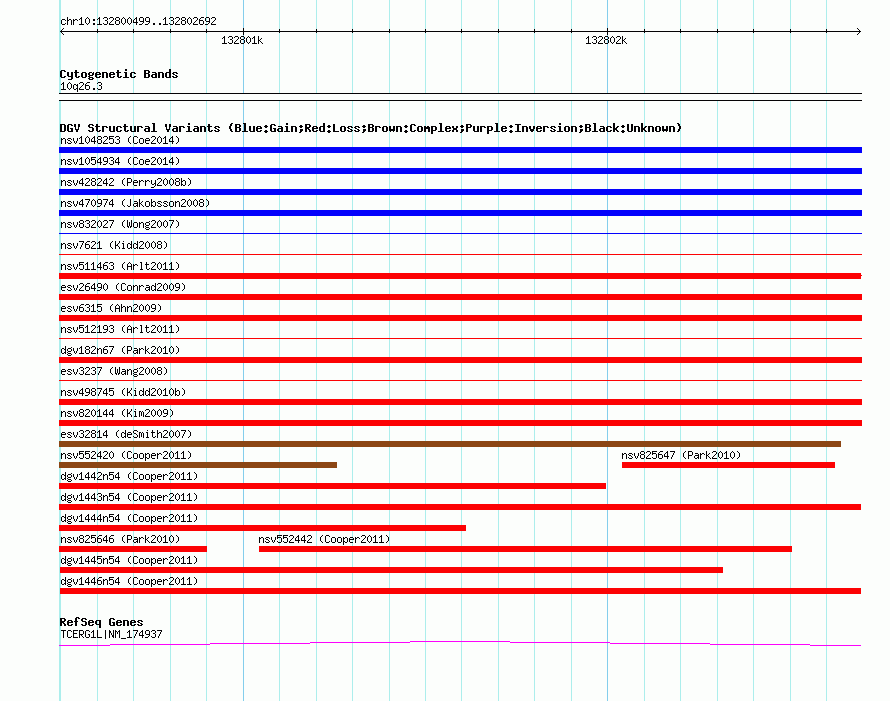This screenshot has width=890, height=701.
Task: Click chr10:132800499..132802692 coordinates text
Action: tap(138, 22)
